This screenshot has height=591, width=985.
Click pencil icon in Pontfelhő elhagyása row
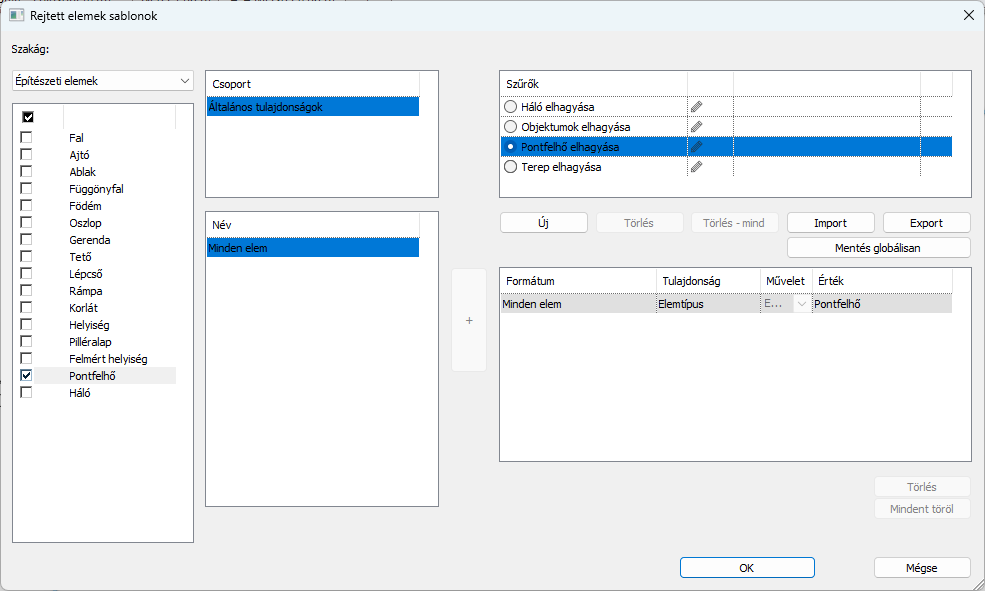[x=696, y=147]
